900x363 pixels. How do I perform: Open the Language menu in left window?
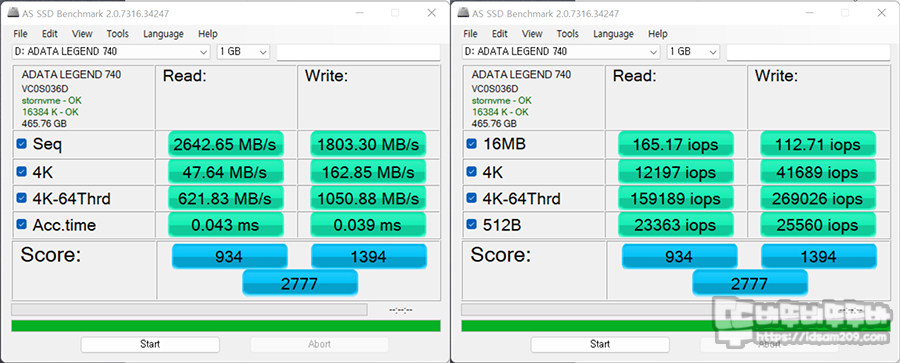click(164, 34)
